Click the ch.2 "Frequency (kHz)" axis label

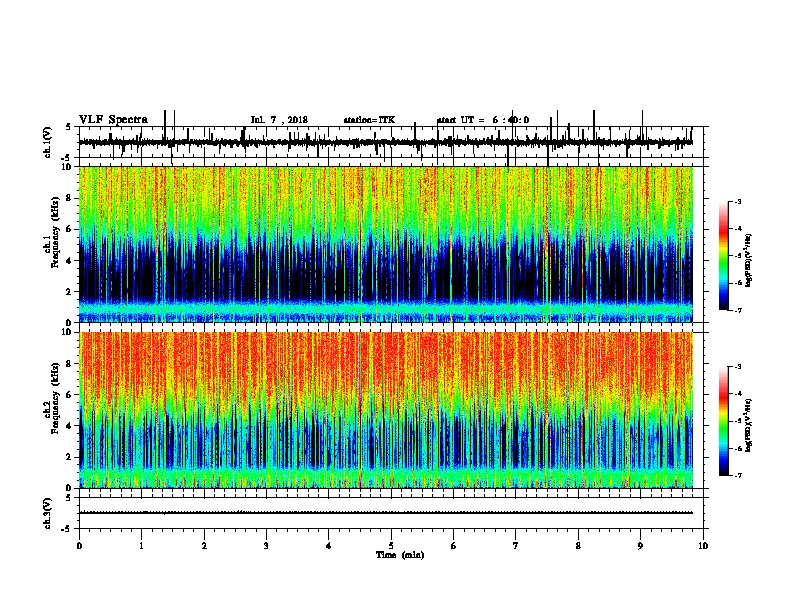55,397
